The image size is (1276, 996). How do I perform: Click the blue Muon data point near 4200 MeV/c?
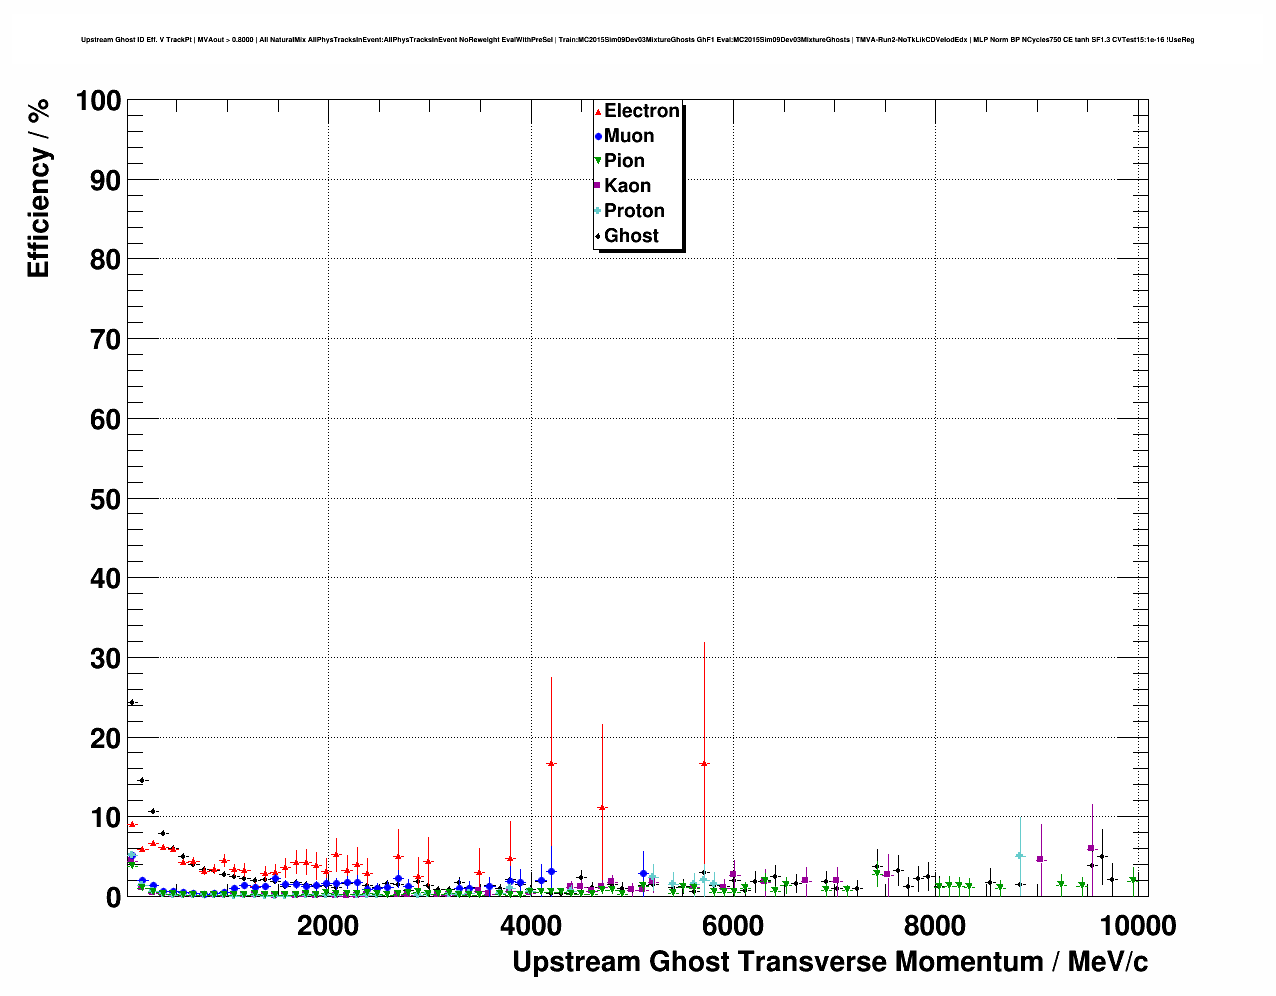[x=551, y=872]
